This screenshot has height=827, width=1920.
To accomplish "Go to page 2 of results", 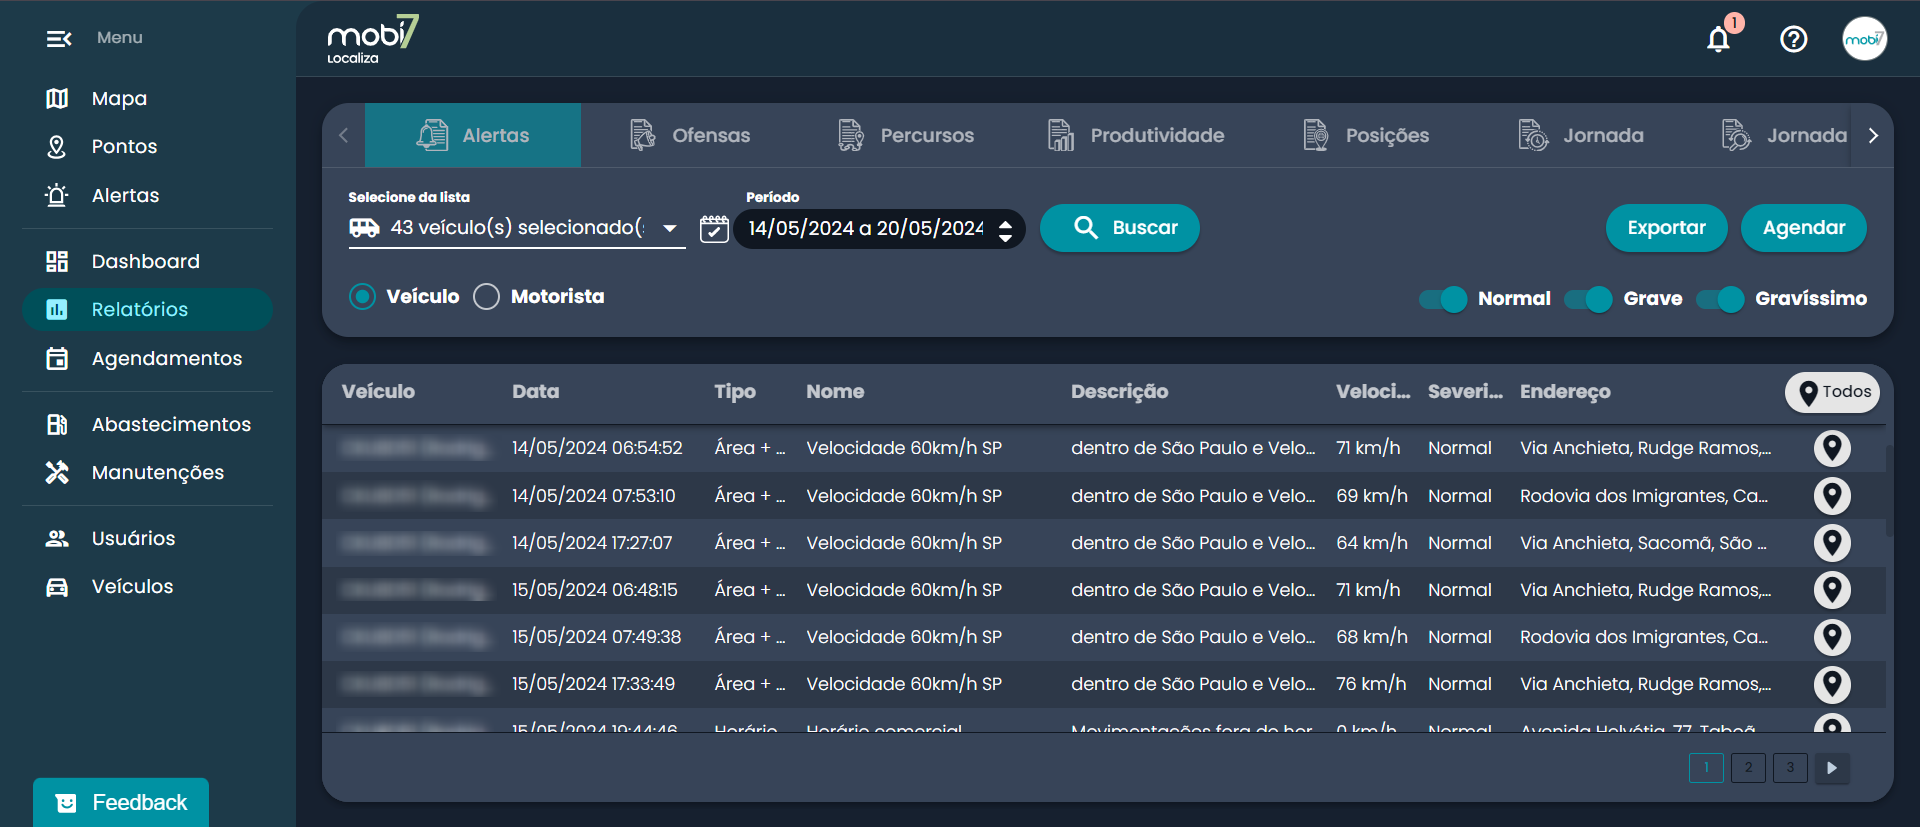I will (x=1748, y=768).
